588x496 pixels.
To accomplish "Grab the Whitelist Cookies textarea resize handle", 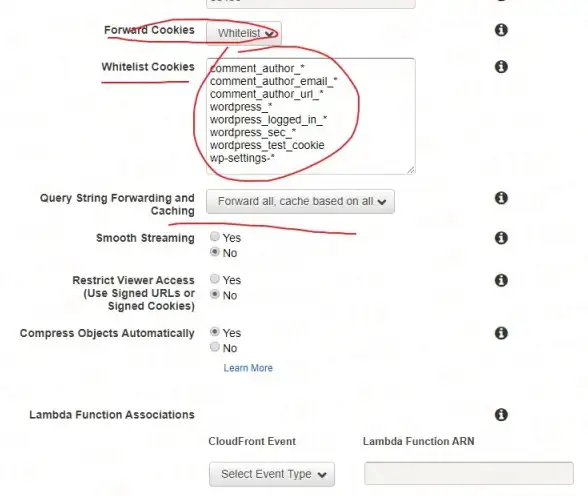I will 411,170.
